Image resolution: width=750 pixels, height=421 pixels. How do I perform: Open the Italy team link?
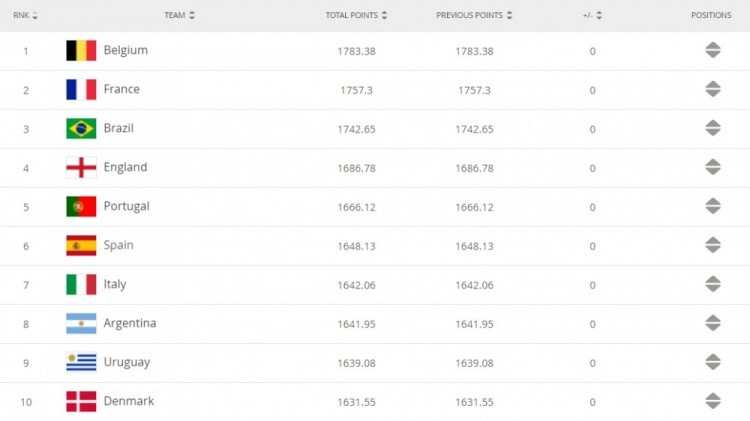pyautogui.click(x=115, y=284)
